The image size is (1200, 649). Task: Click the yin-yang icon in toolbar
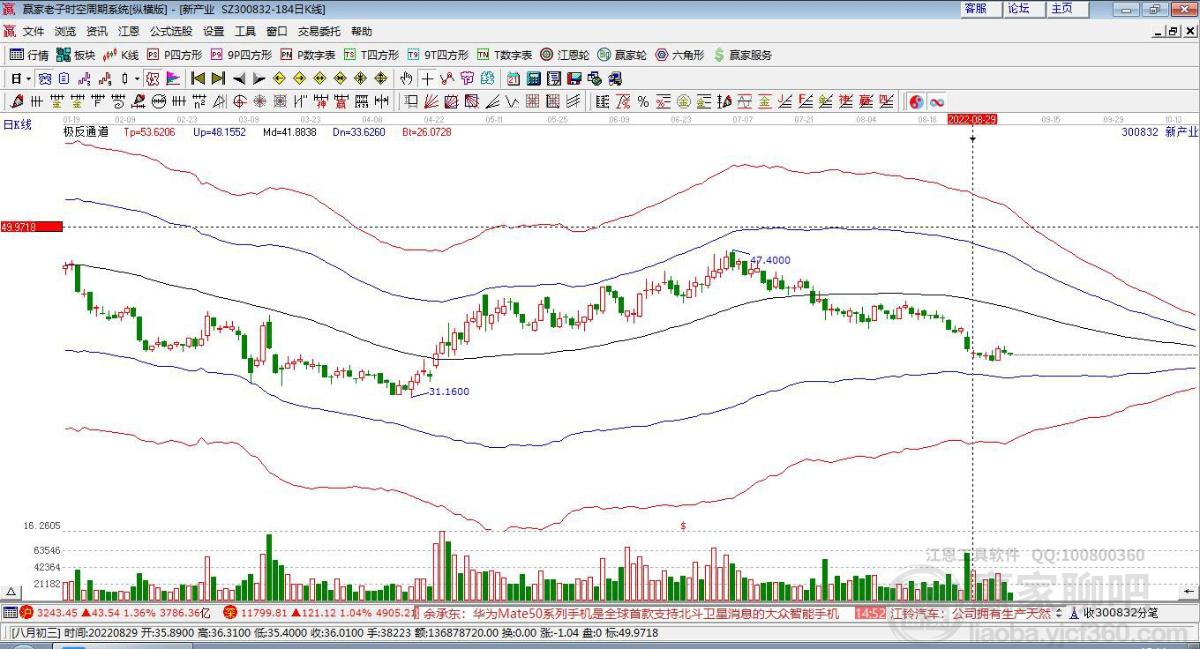[916, 101]
